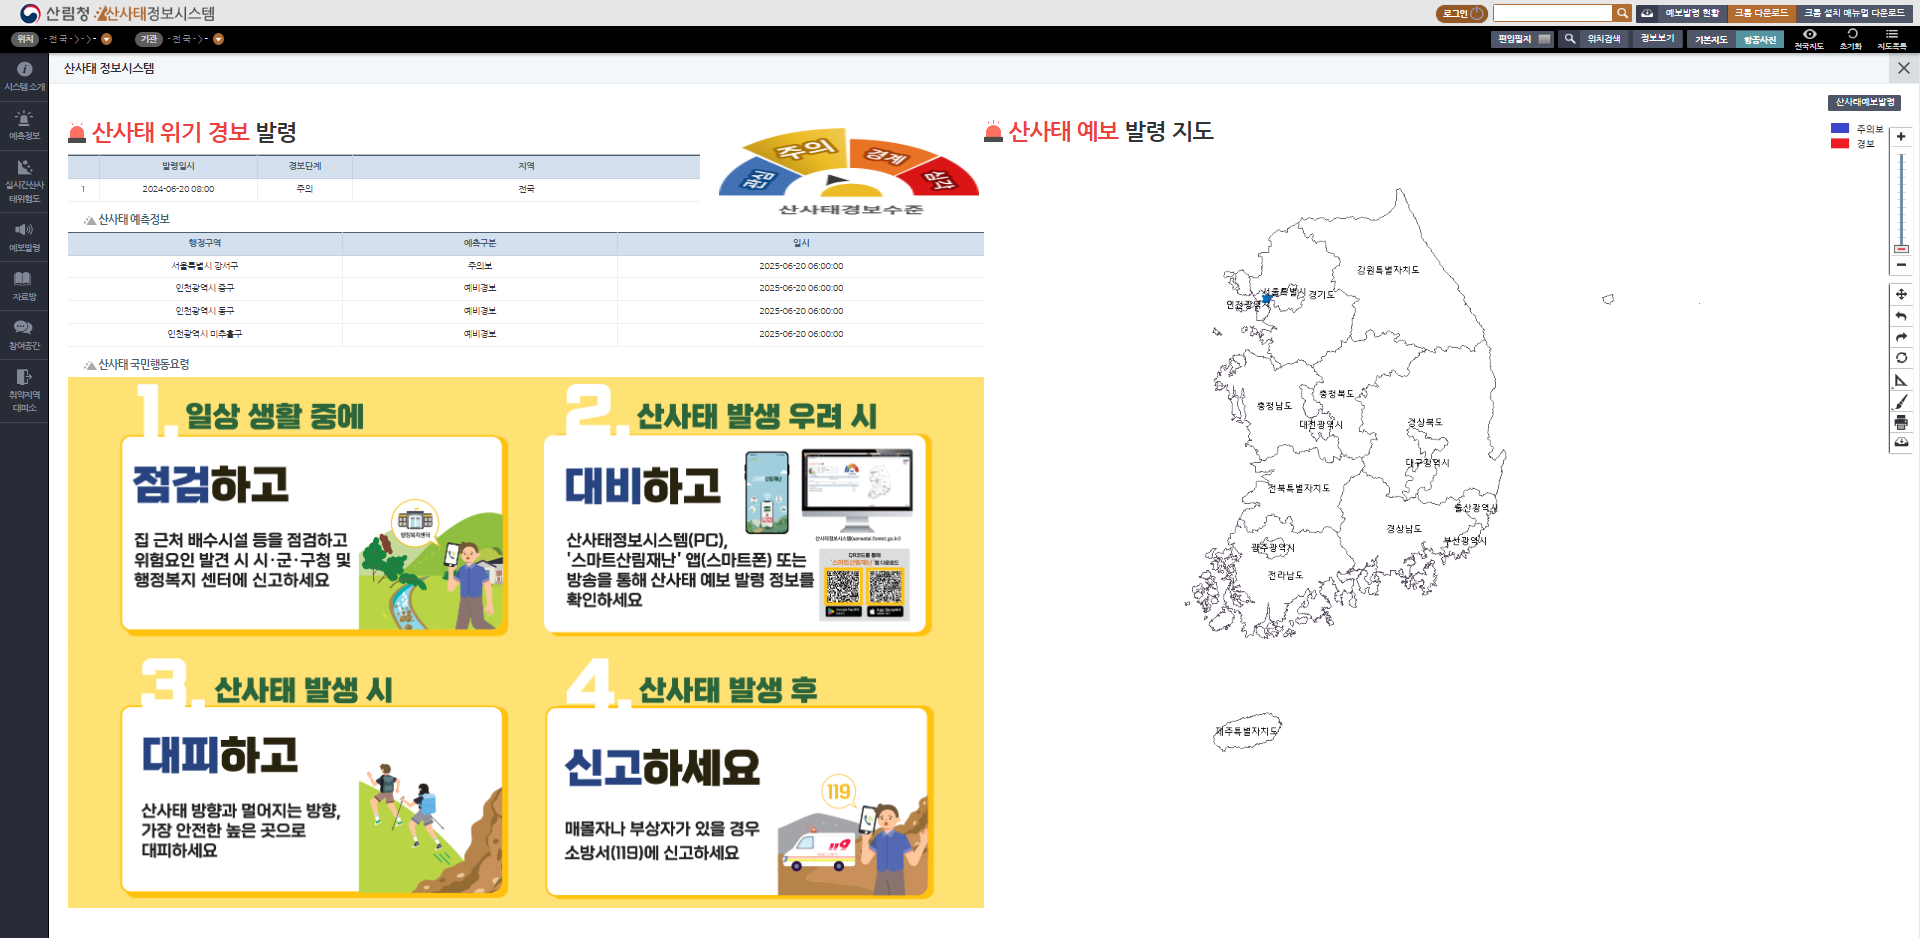
Task: Expand the 기관 selector dropdown
Action: 216,39
